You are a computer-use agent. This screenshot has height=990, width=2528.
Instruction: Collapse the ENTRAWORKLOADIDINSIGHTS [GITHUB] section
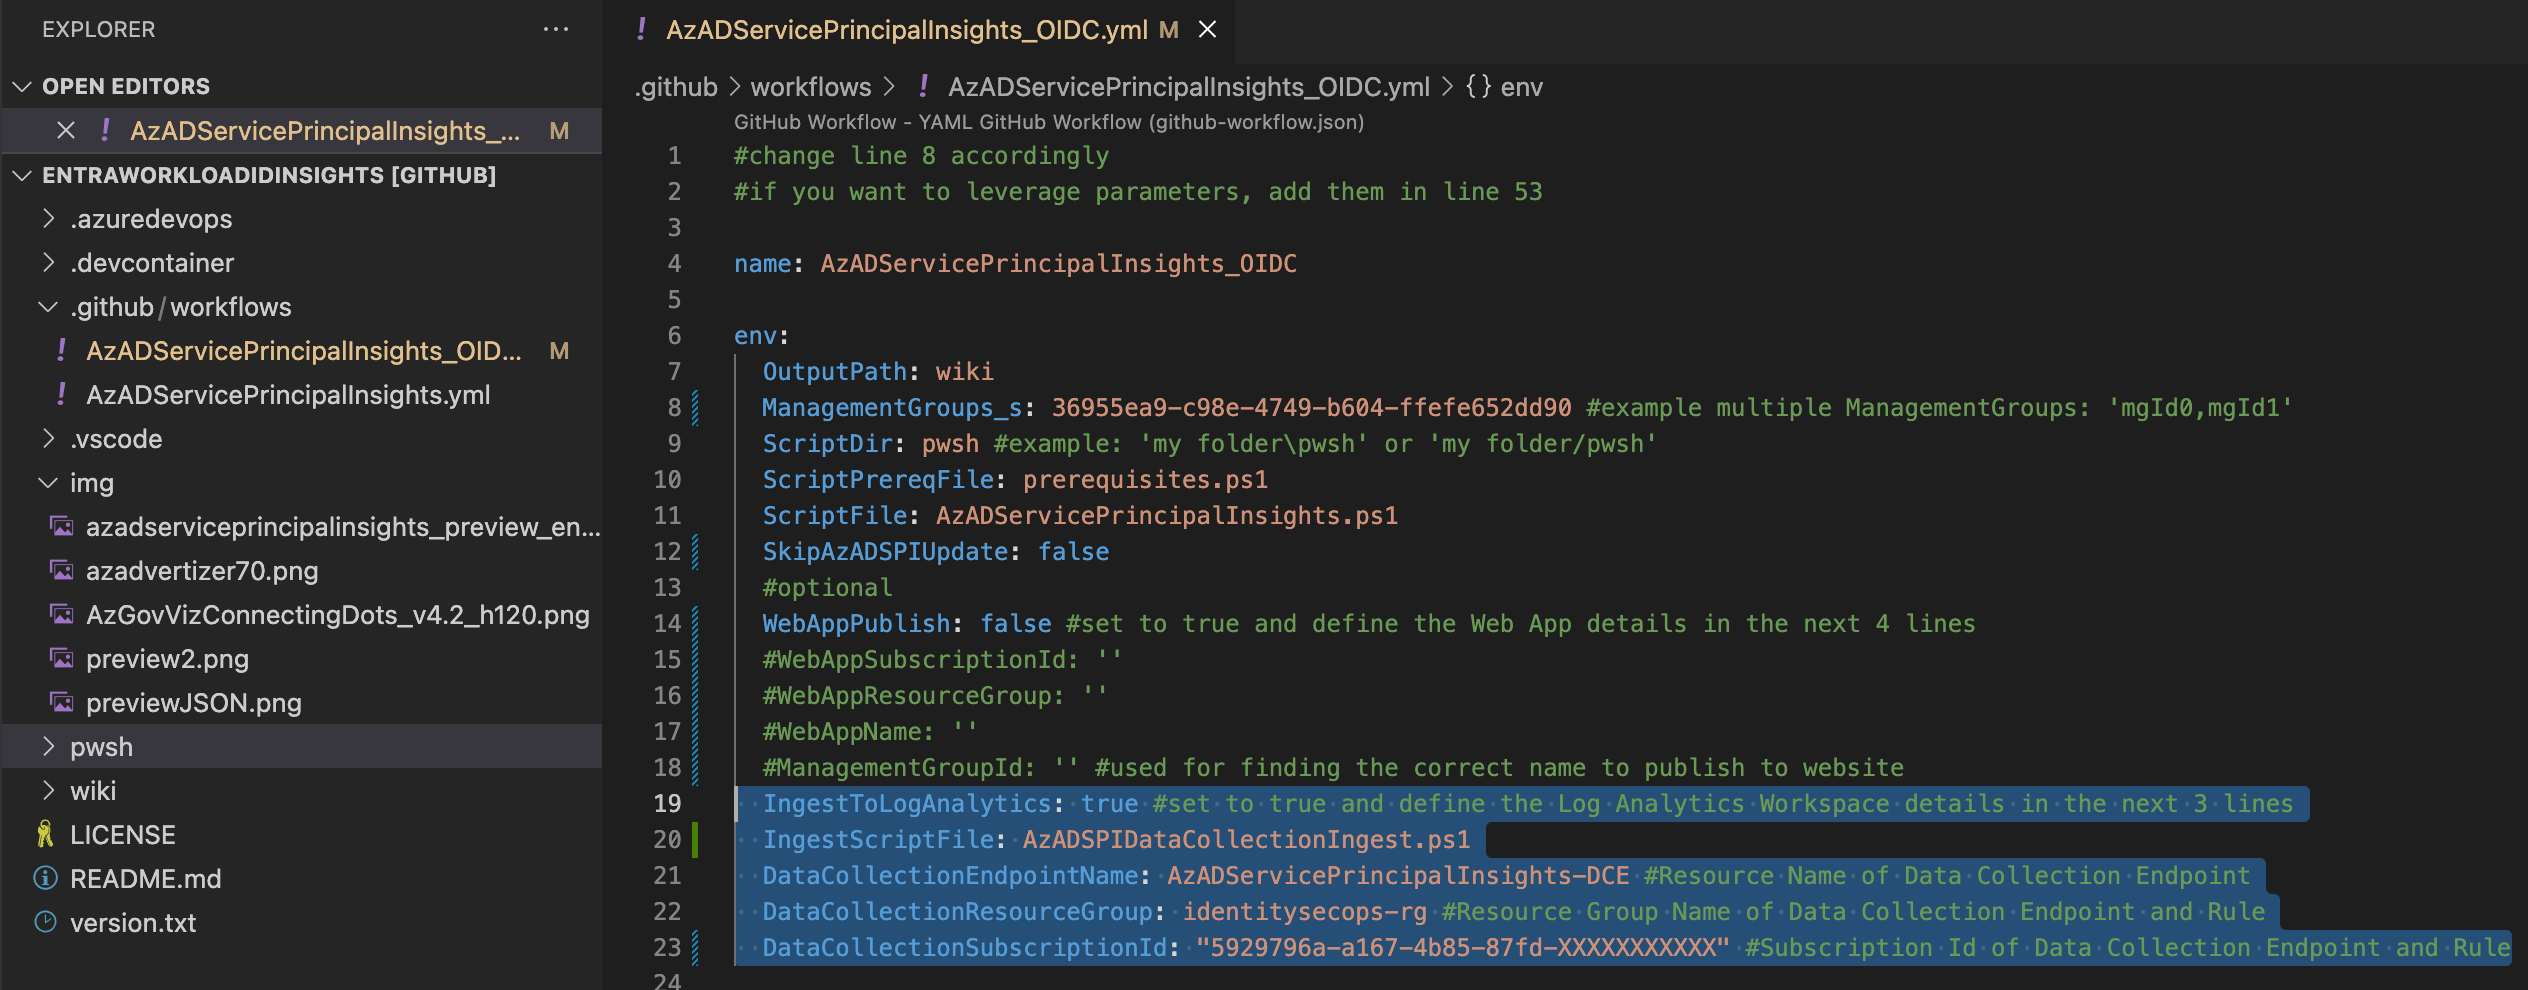(x=22, y=175)
